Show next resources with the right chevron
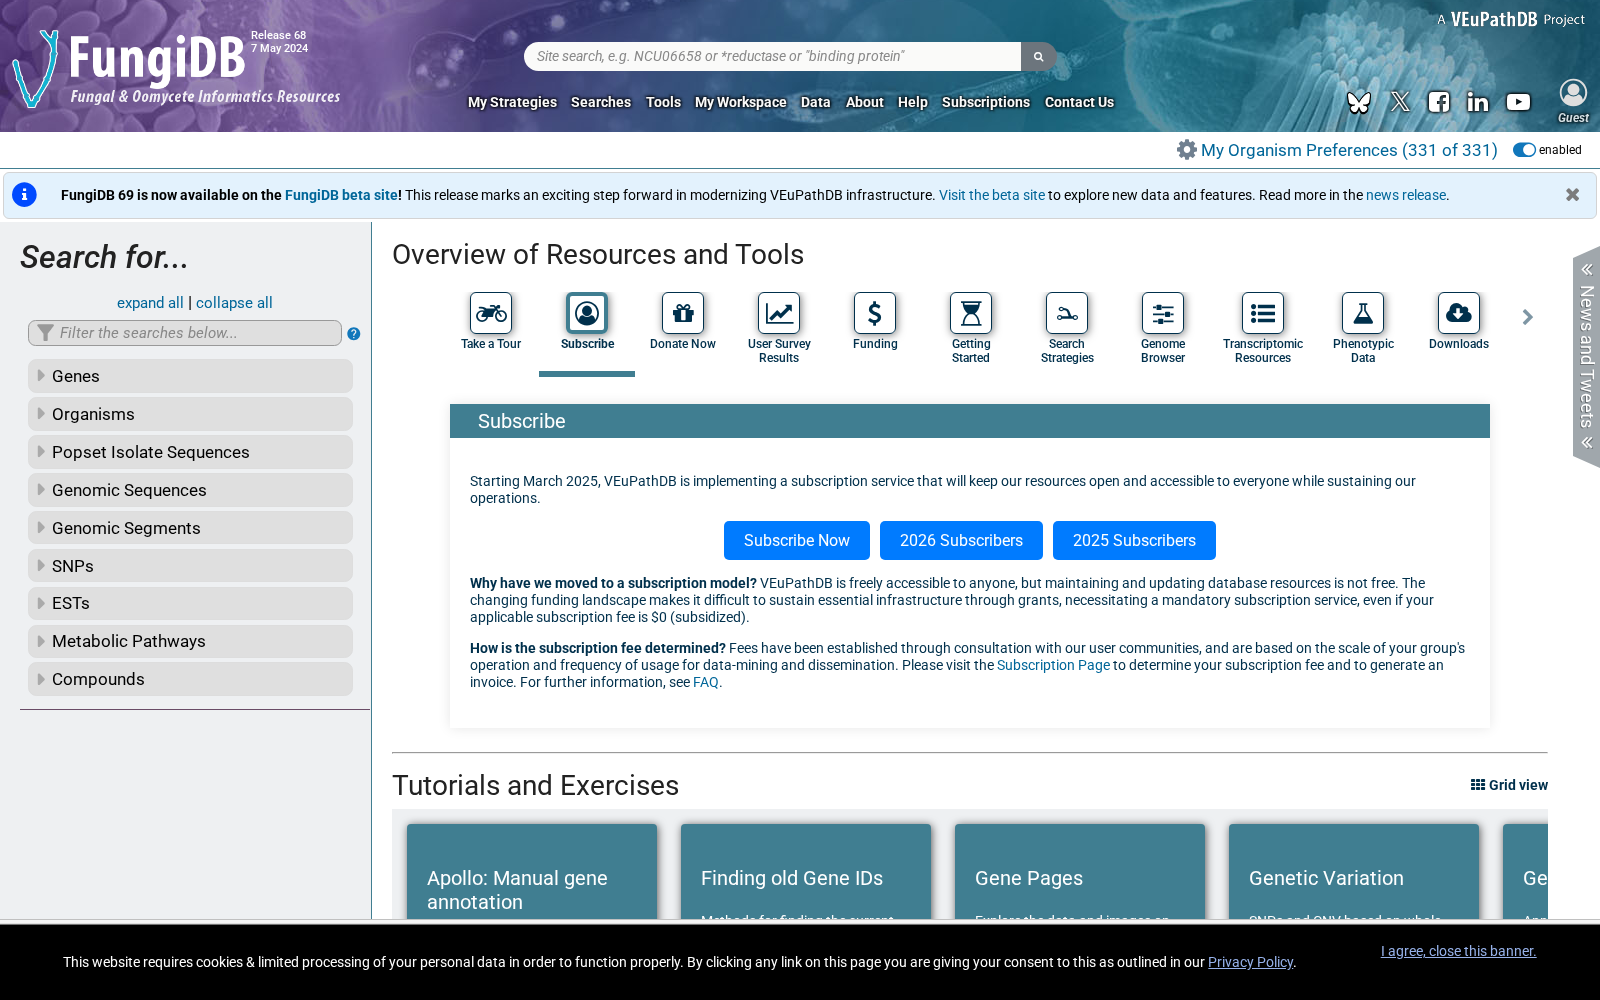The height and width of the screenshot is (1000, 1600). pos(1527,317)
